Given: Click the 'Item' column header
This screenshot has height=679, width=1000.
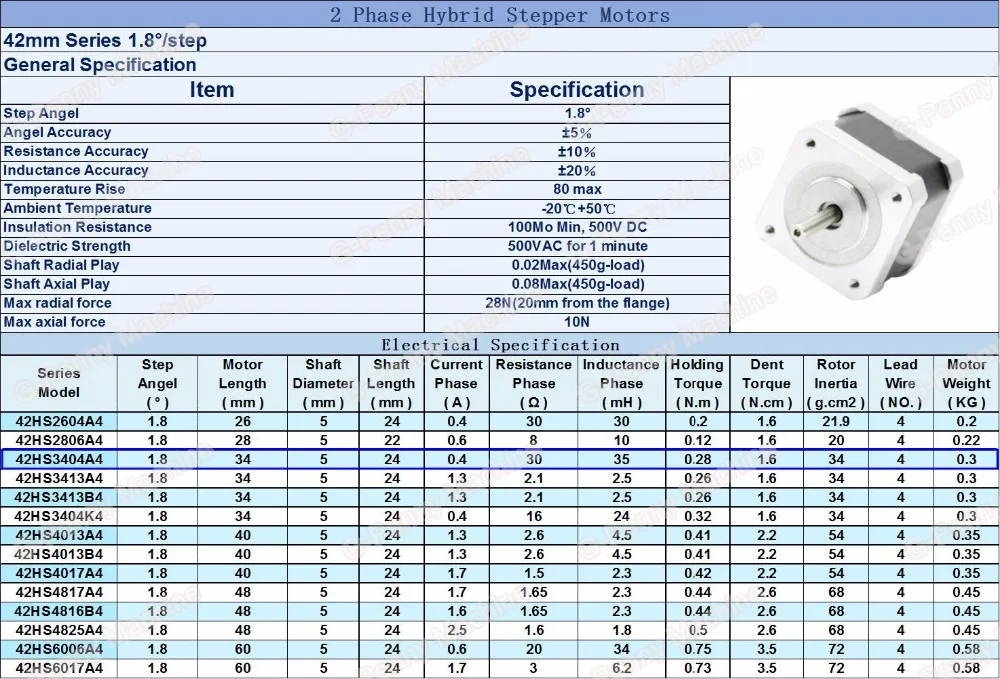Looking at the screenshot, I should click(212, 90).
